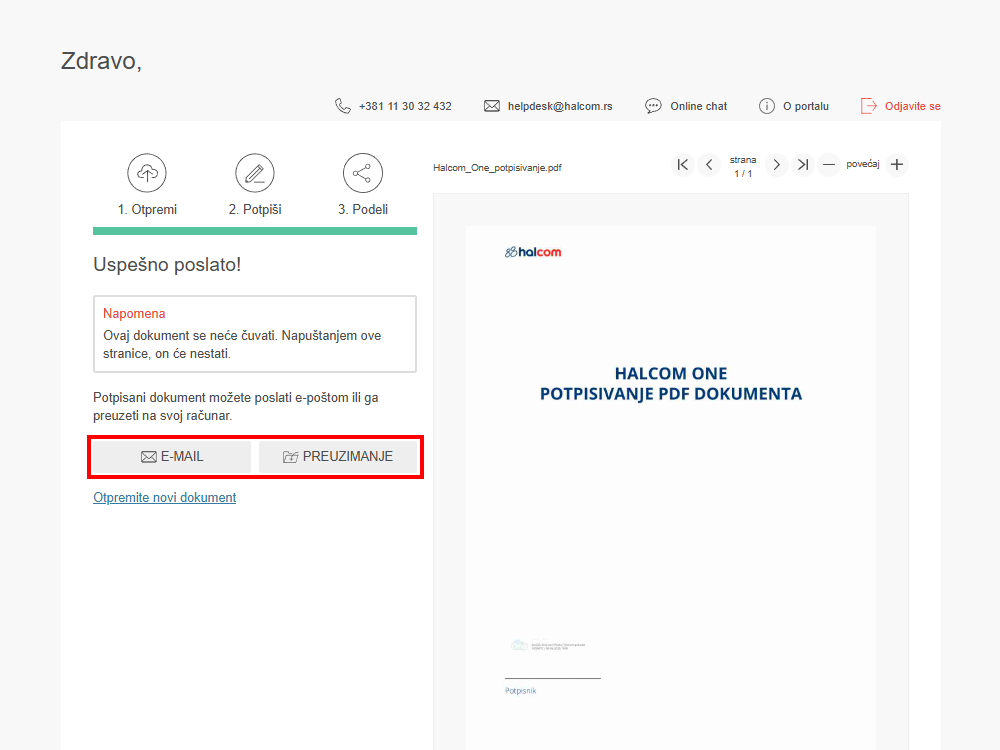Click the info icon beside O portalu
Screen dimensions: 1000x750
pyautogui.click(x=767, y=106)
